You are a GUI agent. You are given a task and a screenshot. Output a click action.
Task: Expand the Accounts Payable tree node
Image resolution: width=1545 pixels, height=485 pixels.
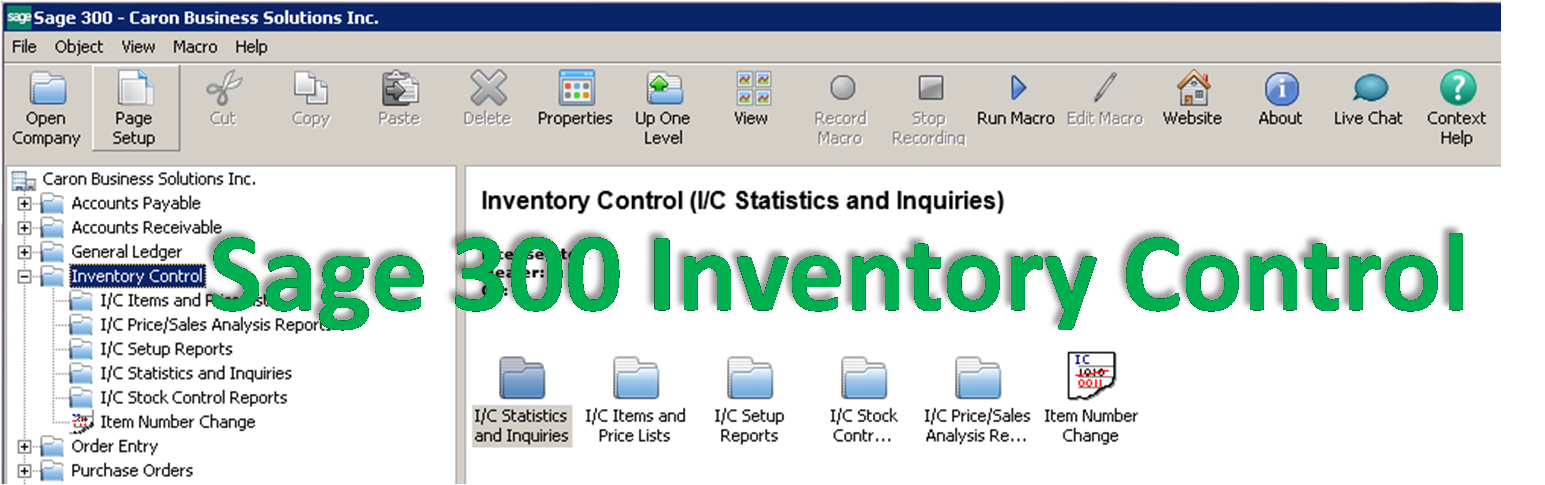pyautogui.click(x=25, y=203)
